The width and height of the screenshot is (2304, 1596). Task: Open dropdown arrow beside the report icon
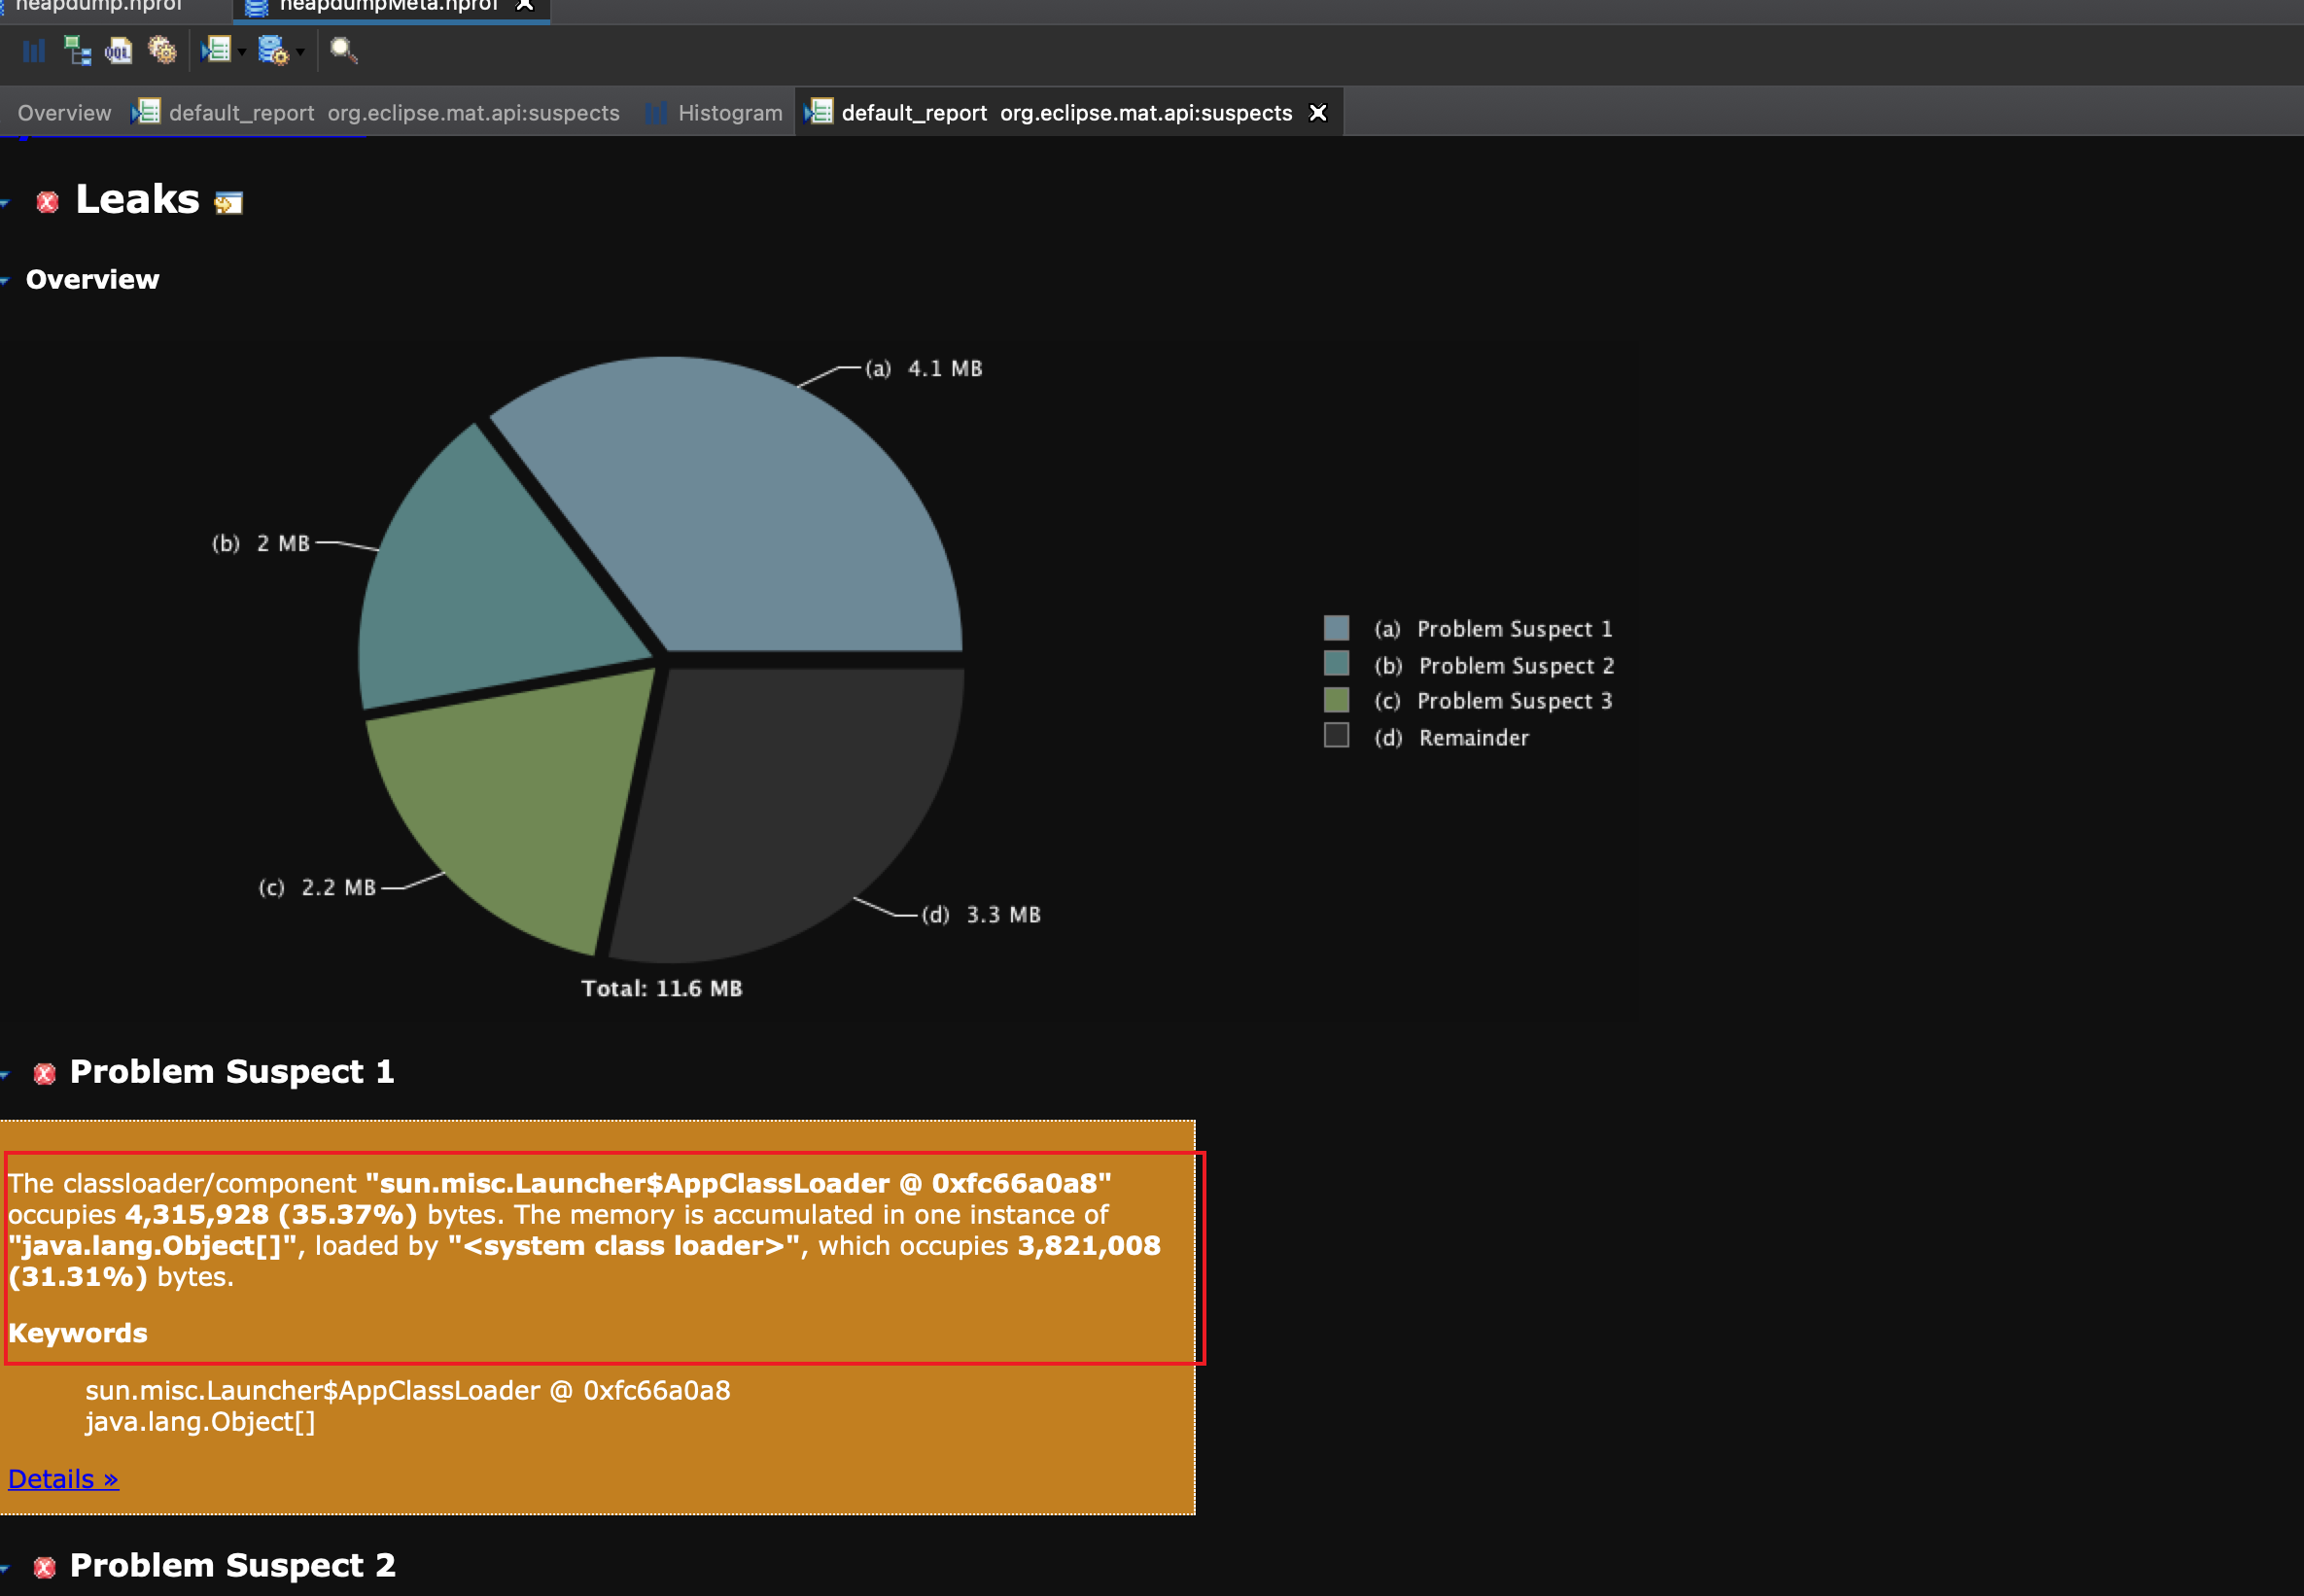(x=242, y=53)
